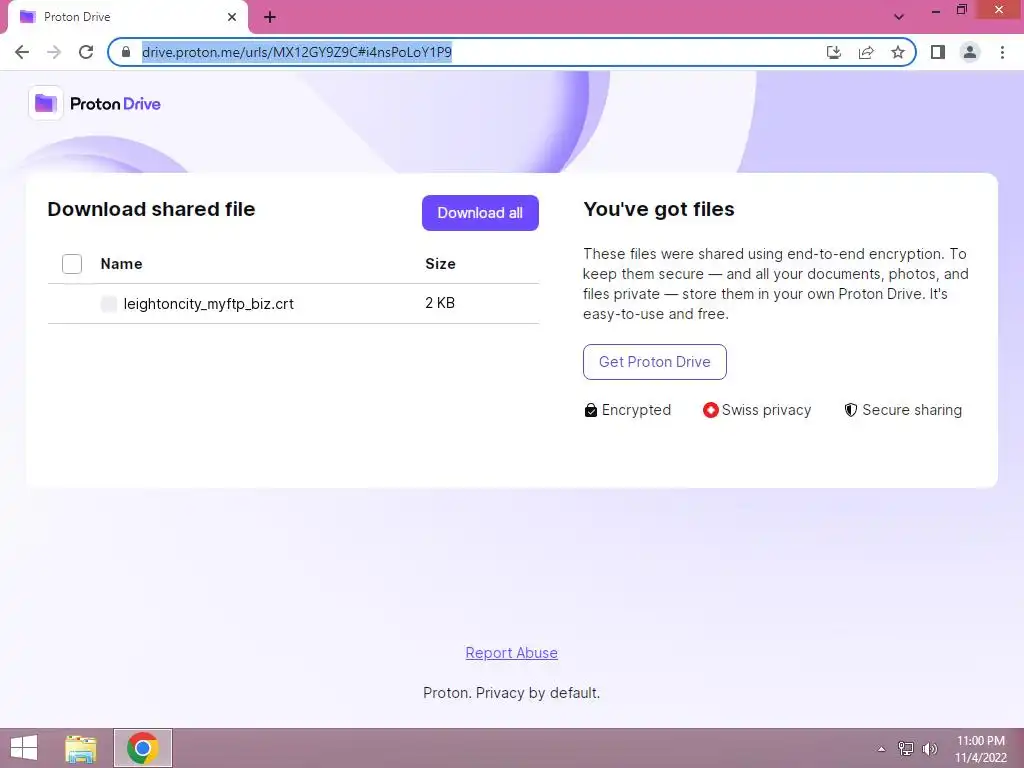This screenshot has height=768, width=1024.
Task: Open the Report Abuse link
Action: click(511, 653)
